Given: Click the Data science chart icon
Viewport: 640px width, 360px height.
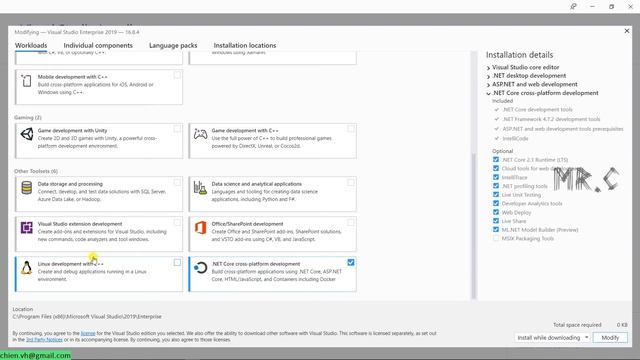Looking at the screenshot, I should pos(200,188).
